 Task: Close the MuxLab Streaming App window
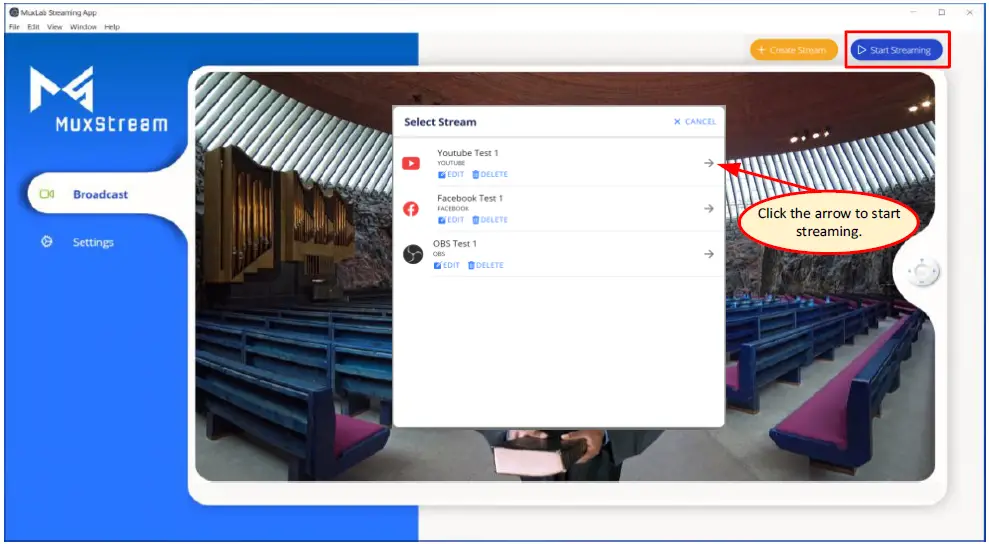point(969,12)
